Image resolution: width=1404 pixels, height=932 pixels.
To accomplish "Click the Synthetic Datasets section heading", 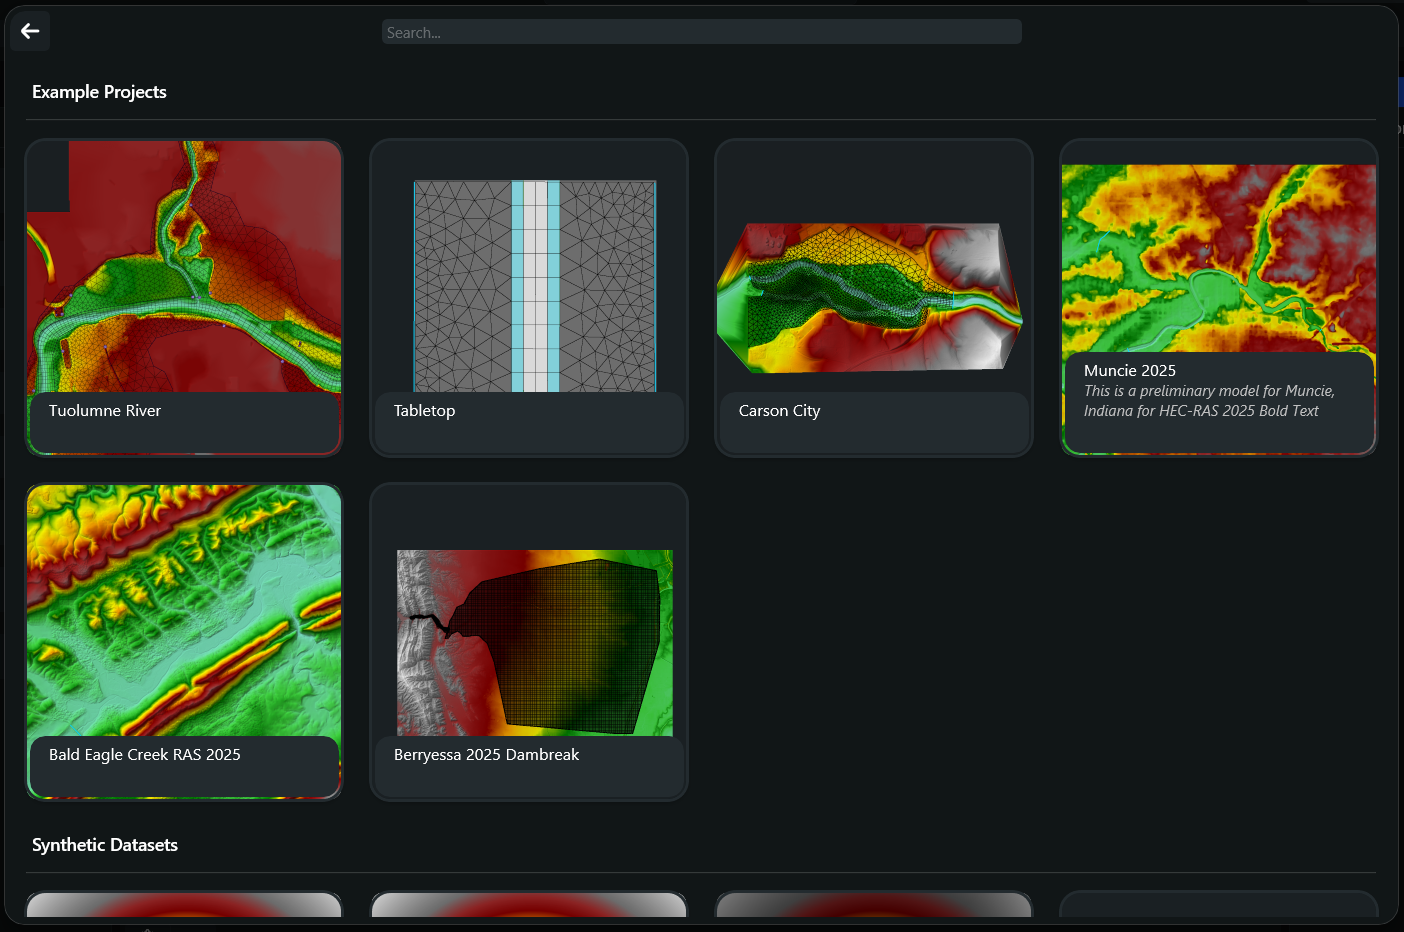I will [105, 845].
